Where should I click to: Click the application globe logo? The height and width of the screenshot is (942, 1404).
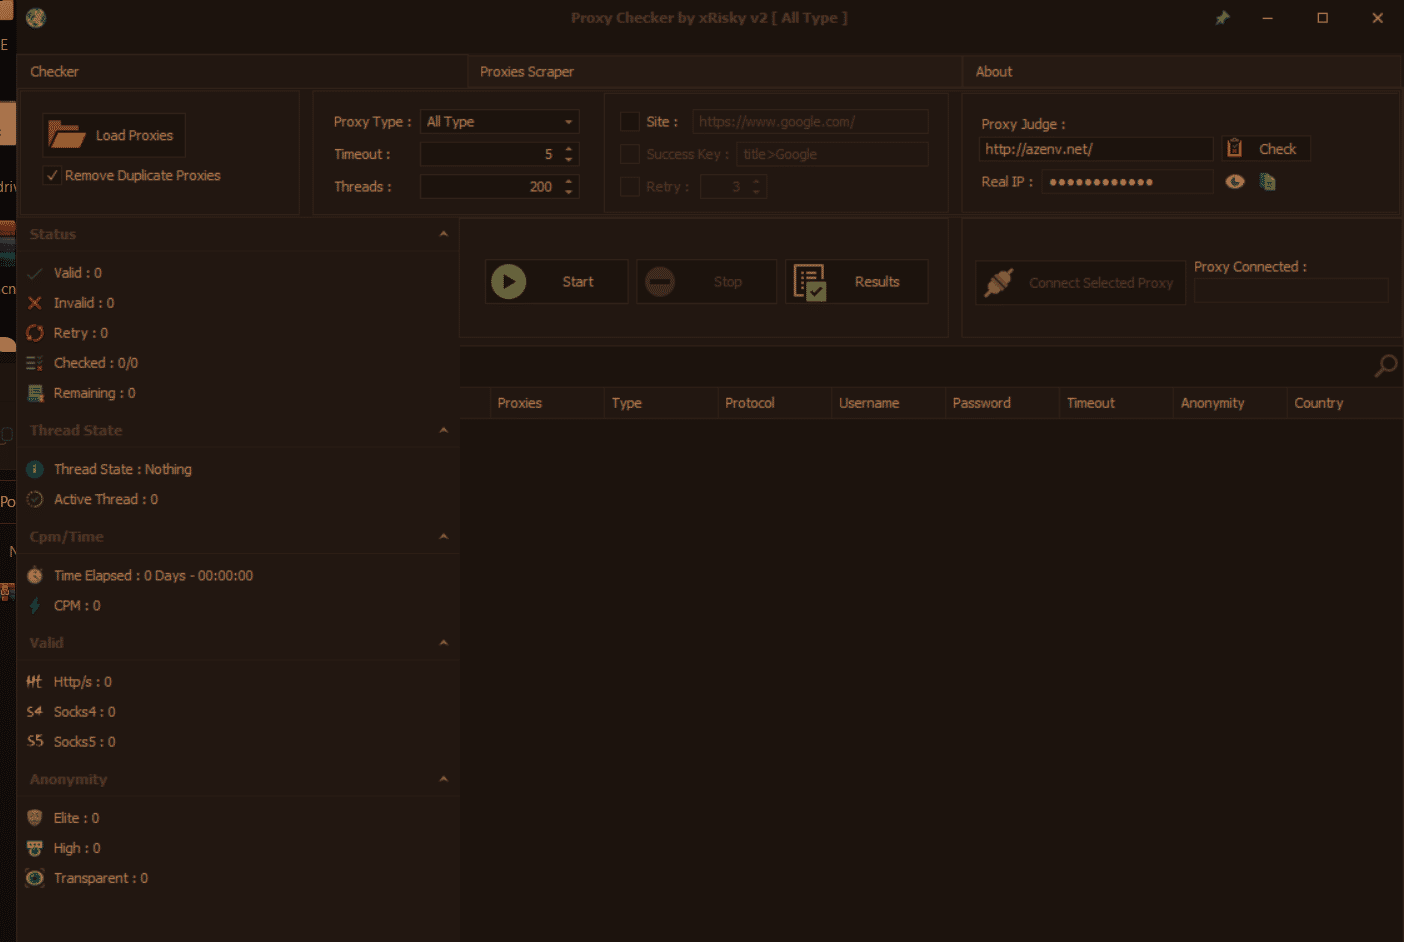point(36,18)
